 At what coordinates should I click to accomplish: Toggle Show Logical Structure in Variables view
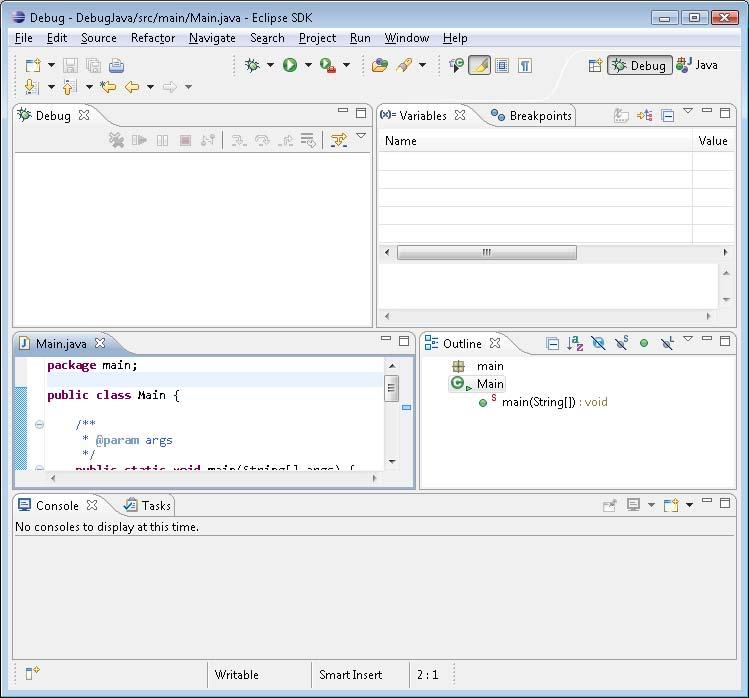[x=644, y=116]
